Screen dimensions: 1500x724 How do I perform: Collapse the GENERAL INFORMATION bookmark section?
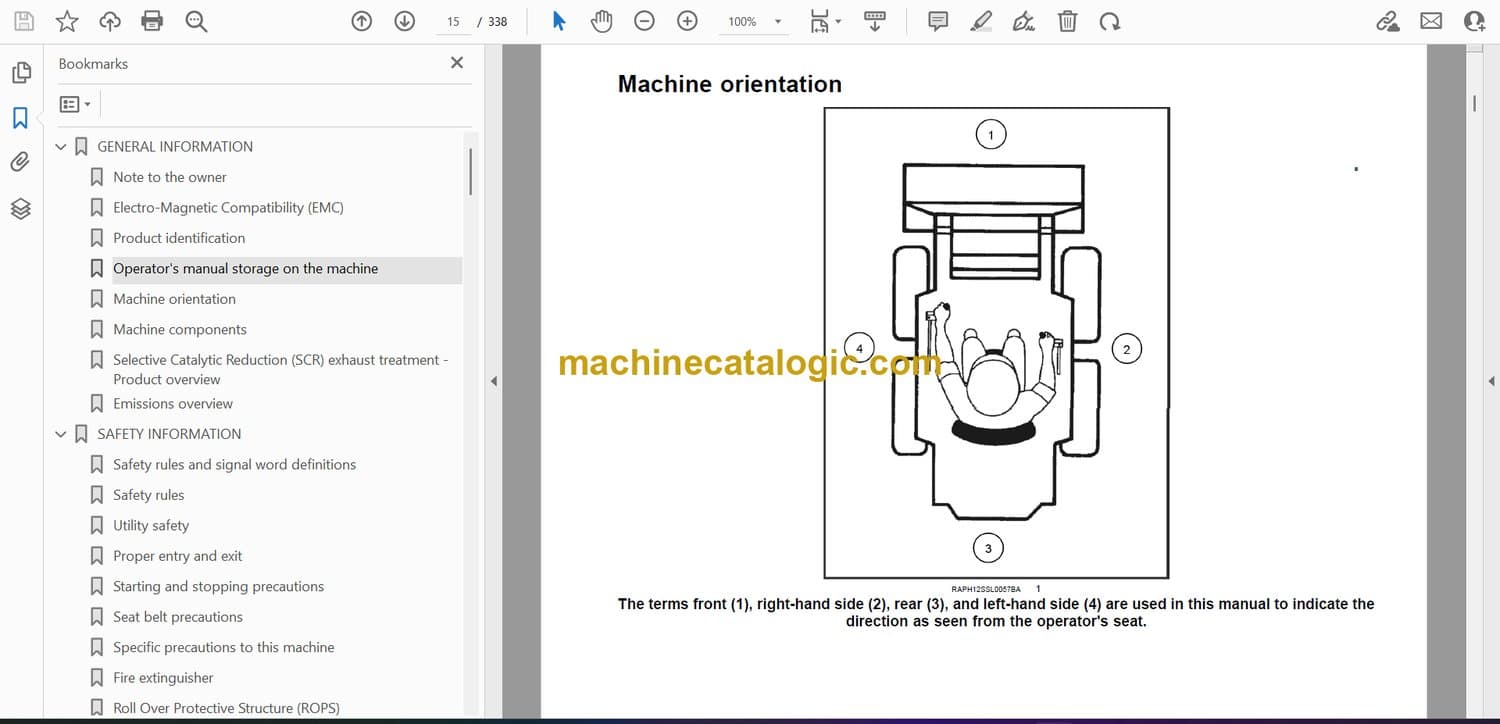[x=61, y=147]
